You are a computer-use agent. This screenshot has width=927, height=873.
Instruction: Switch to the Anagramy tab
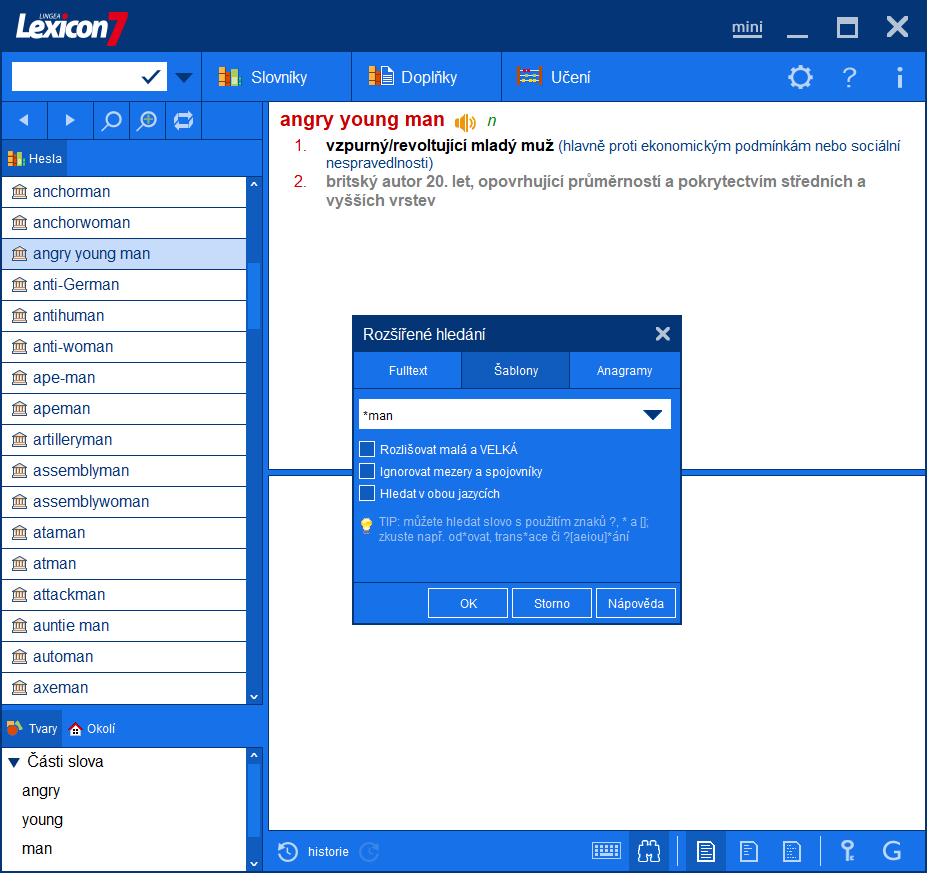point(624,370)
